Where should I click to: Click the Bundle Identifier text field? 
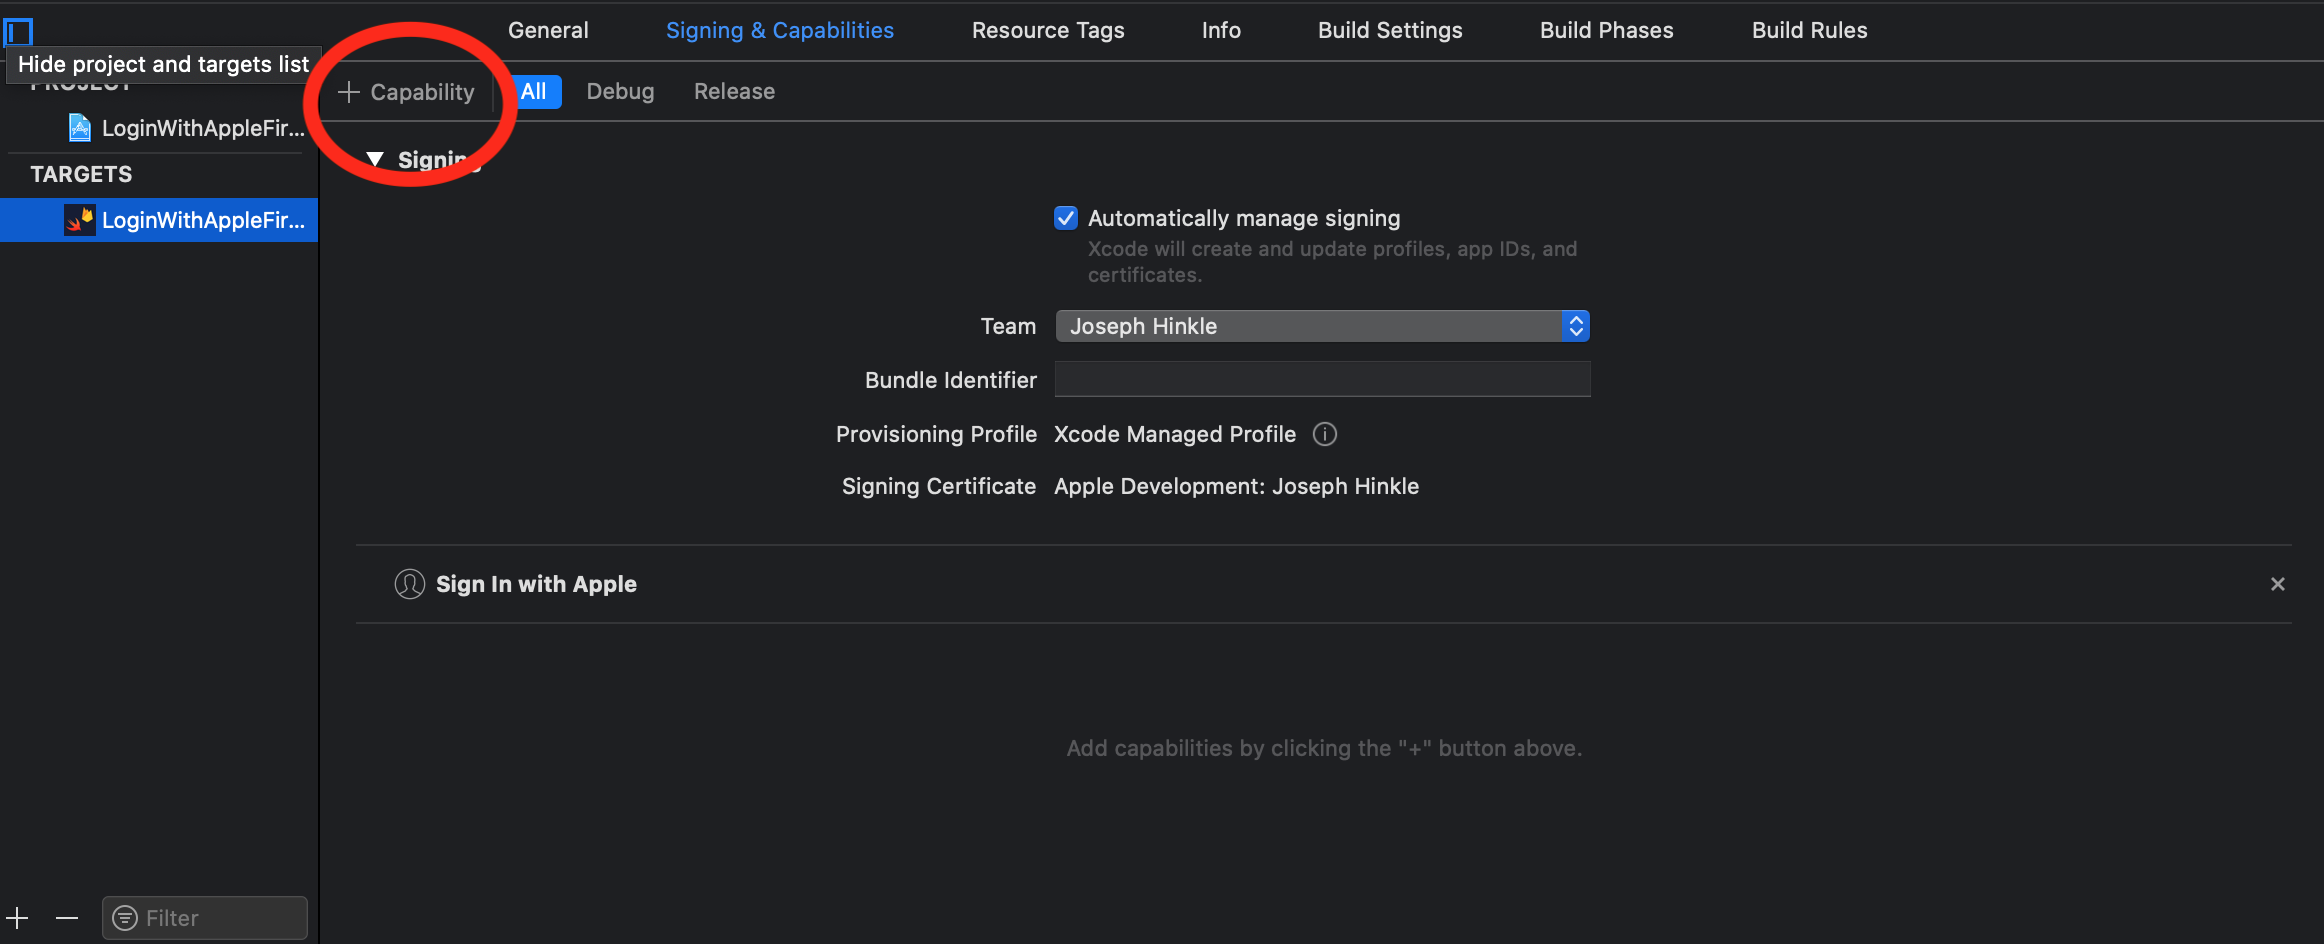pos(1322,380)
